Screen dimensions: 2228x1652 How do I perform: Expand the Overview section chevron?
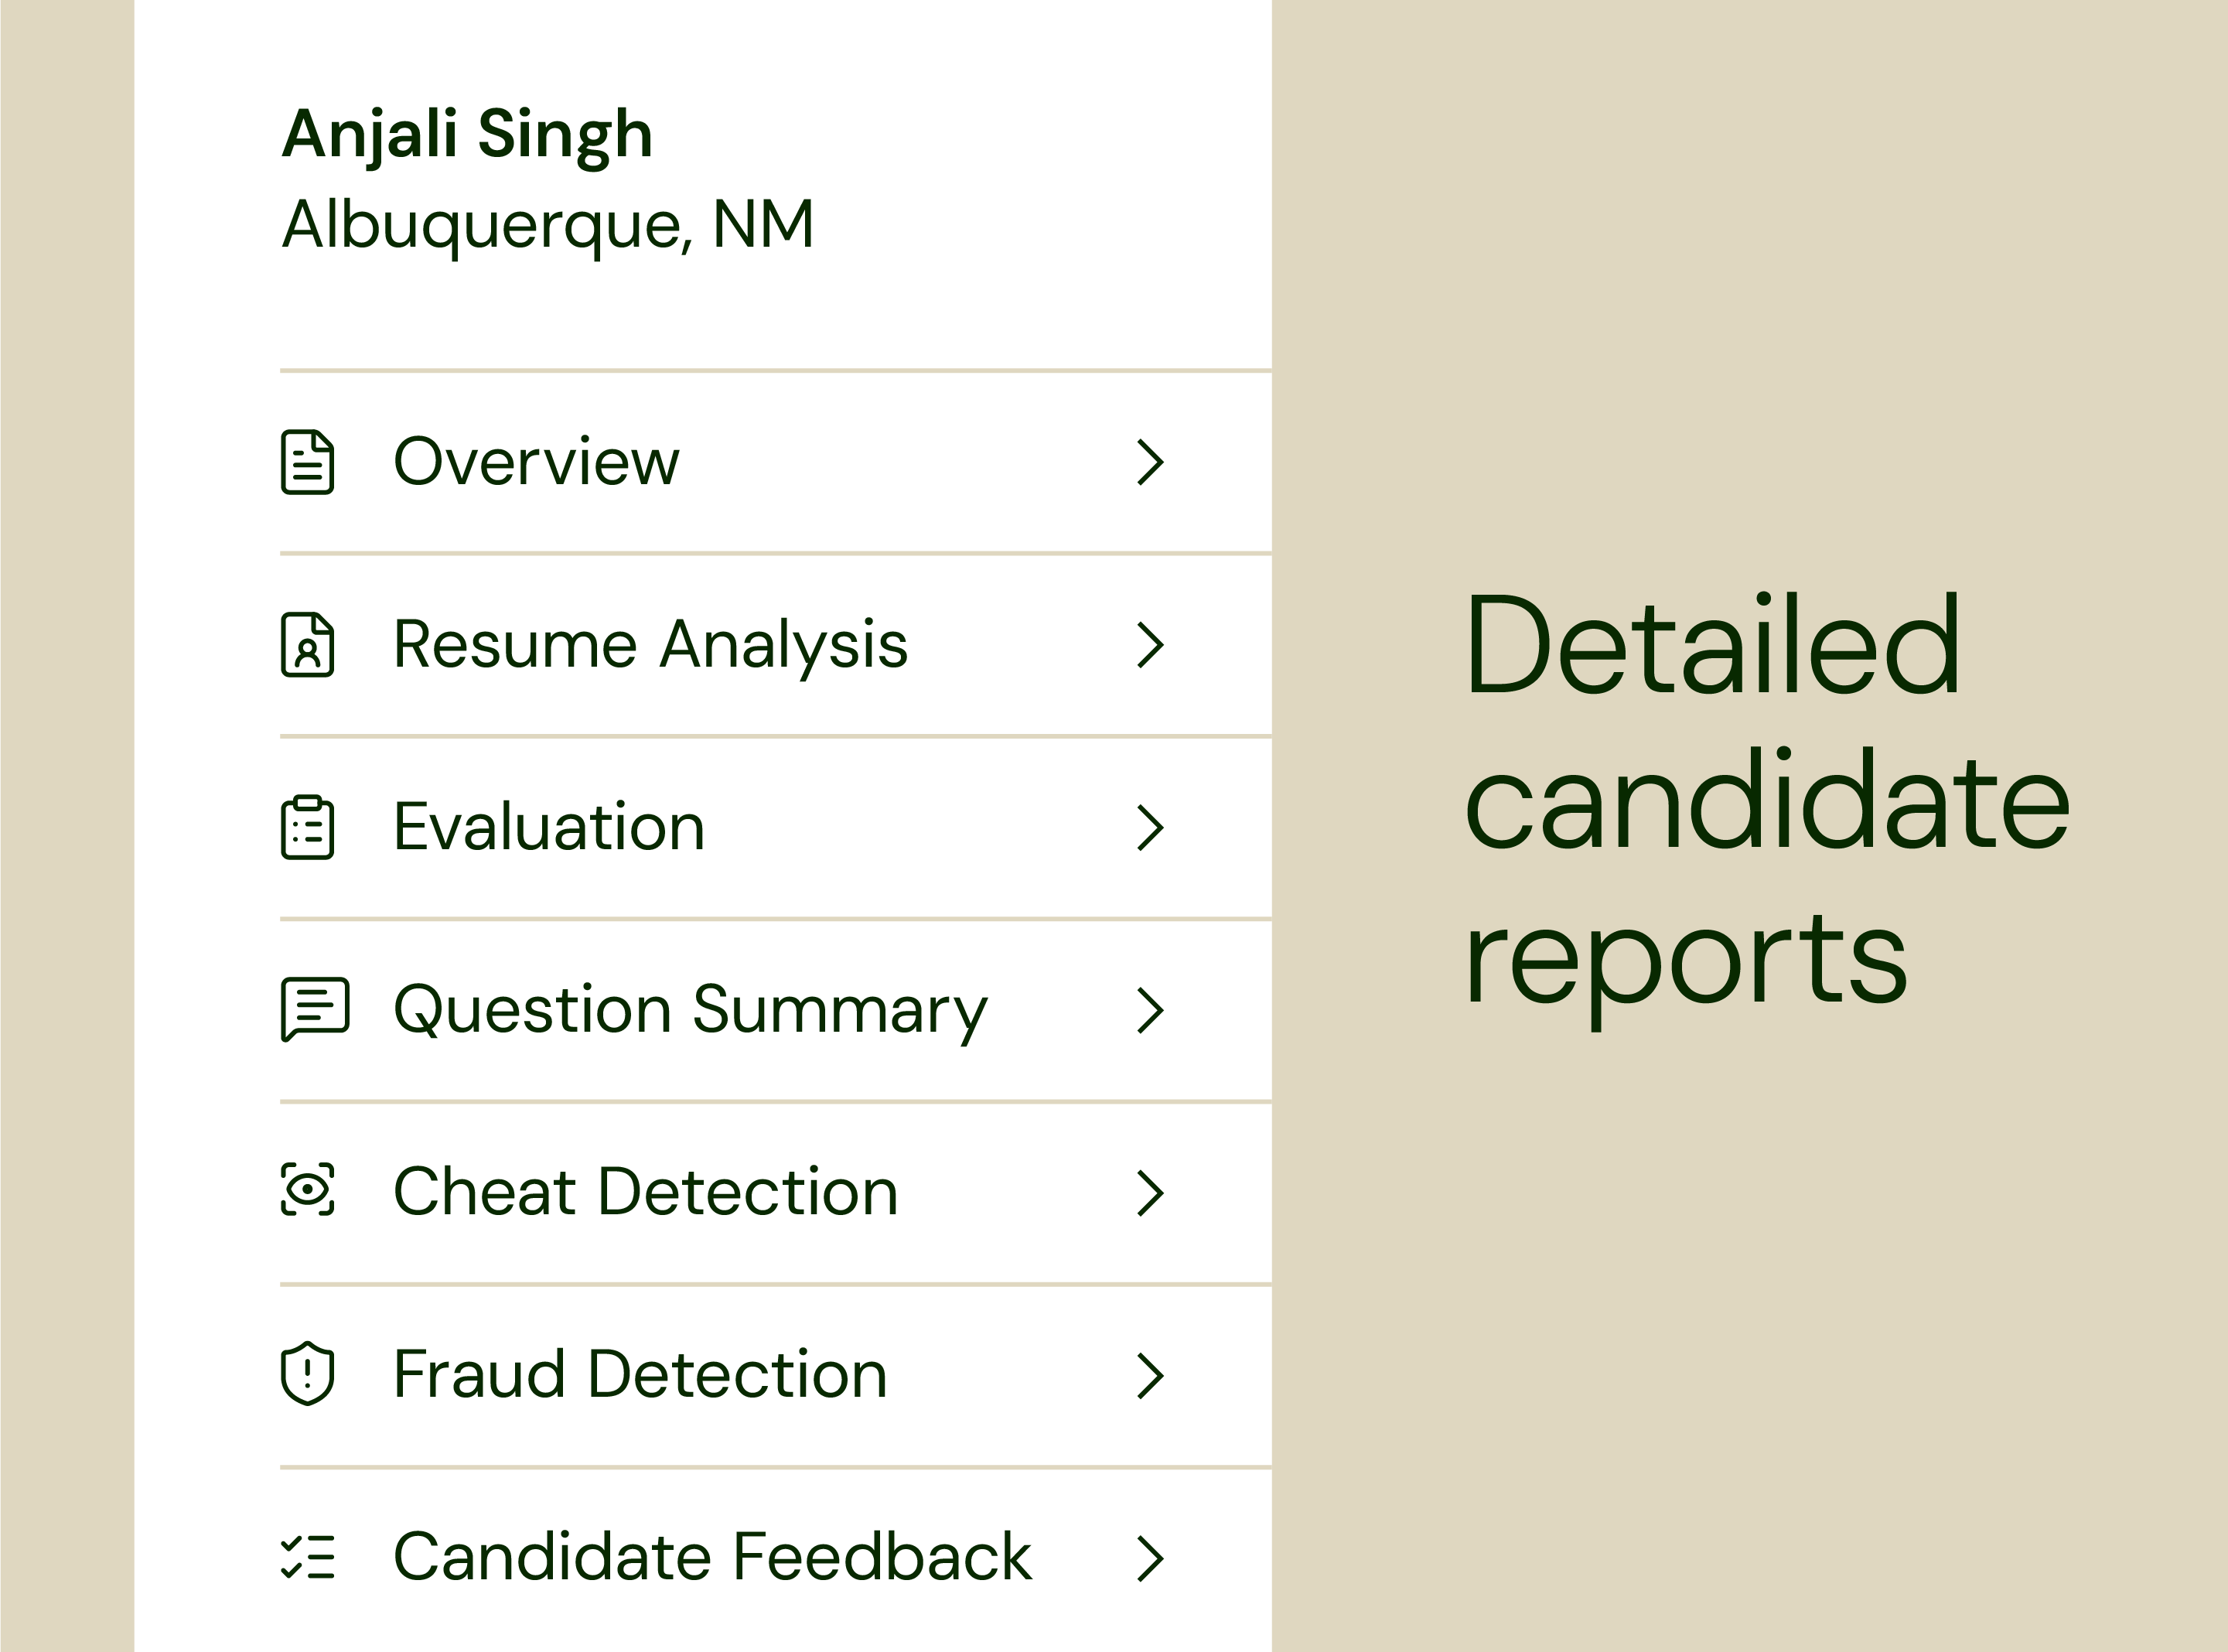[1150, 462]
